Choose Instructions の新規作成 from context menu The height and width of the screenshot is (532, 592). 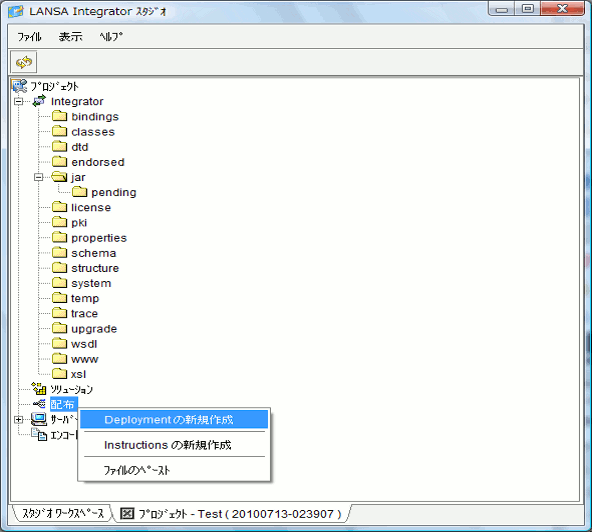click(x=174, y=445)
